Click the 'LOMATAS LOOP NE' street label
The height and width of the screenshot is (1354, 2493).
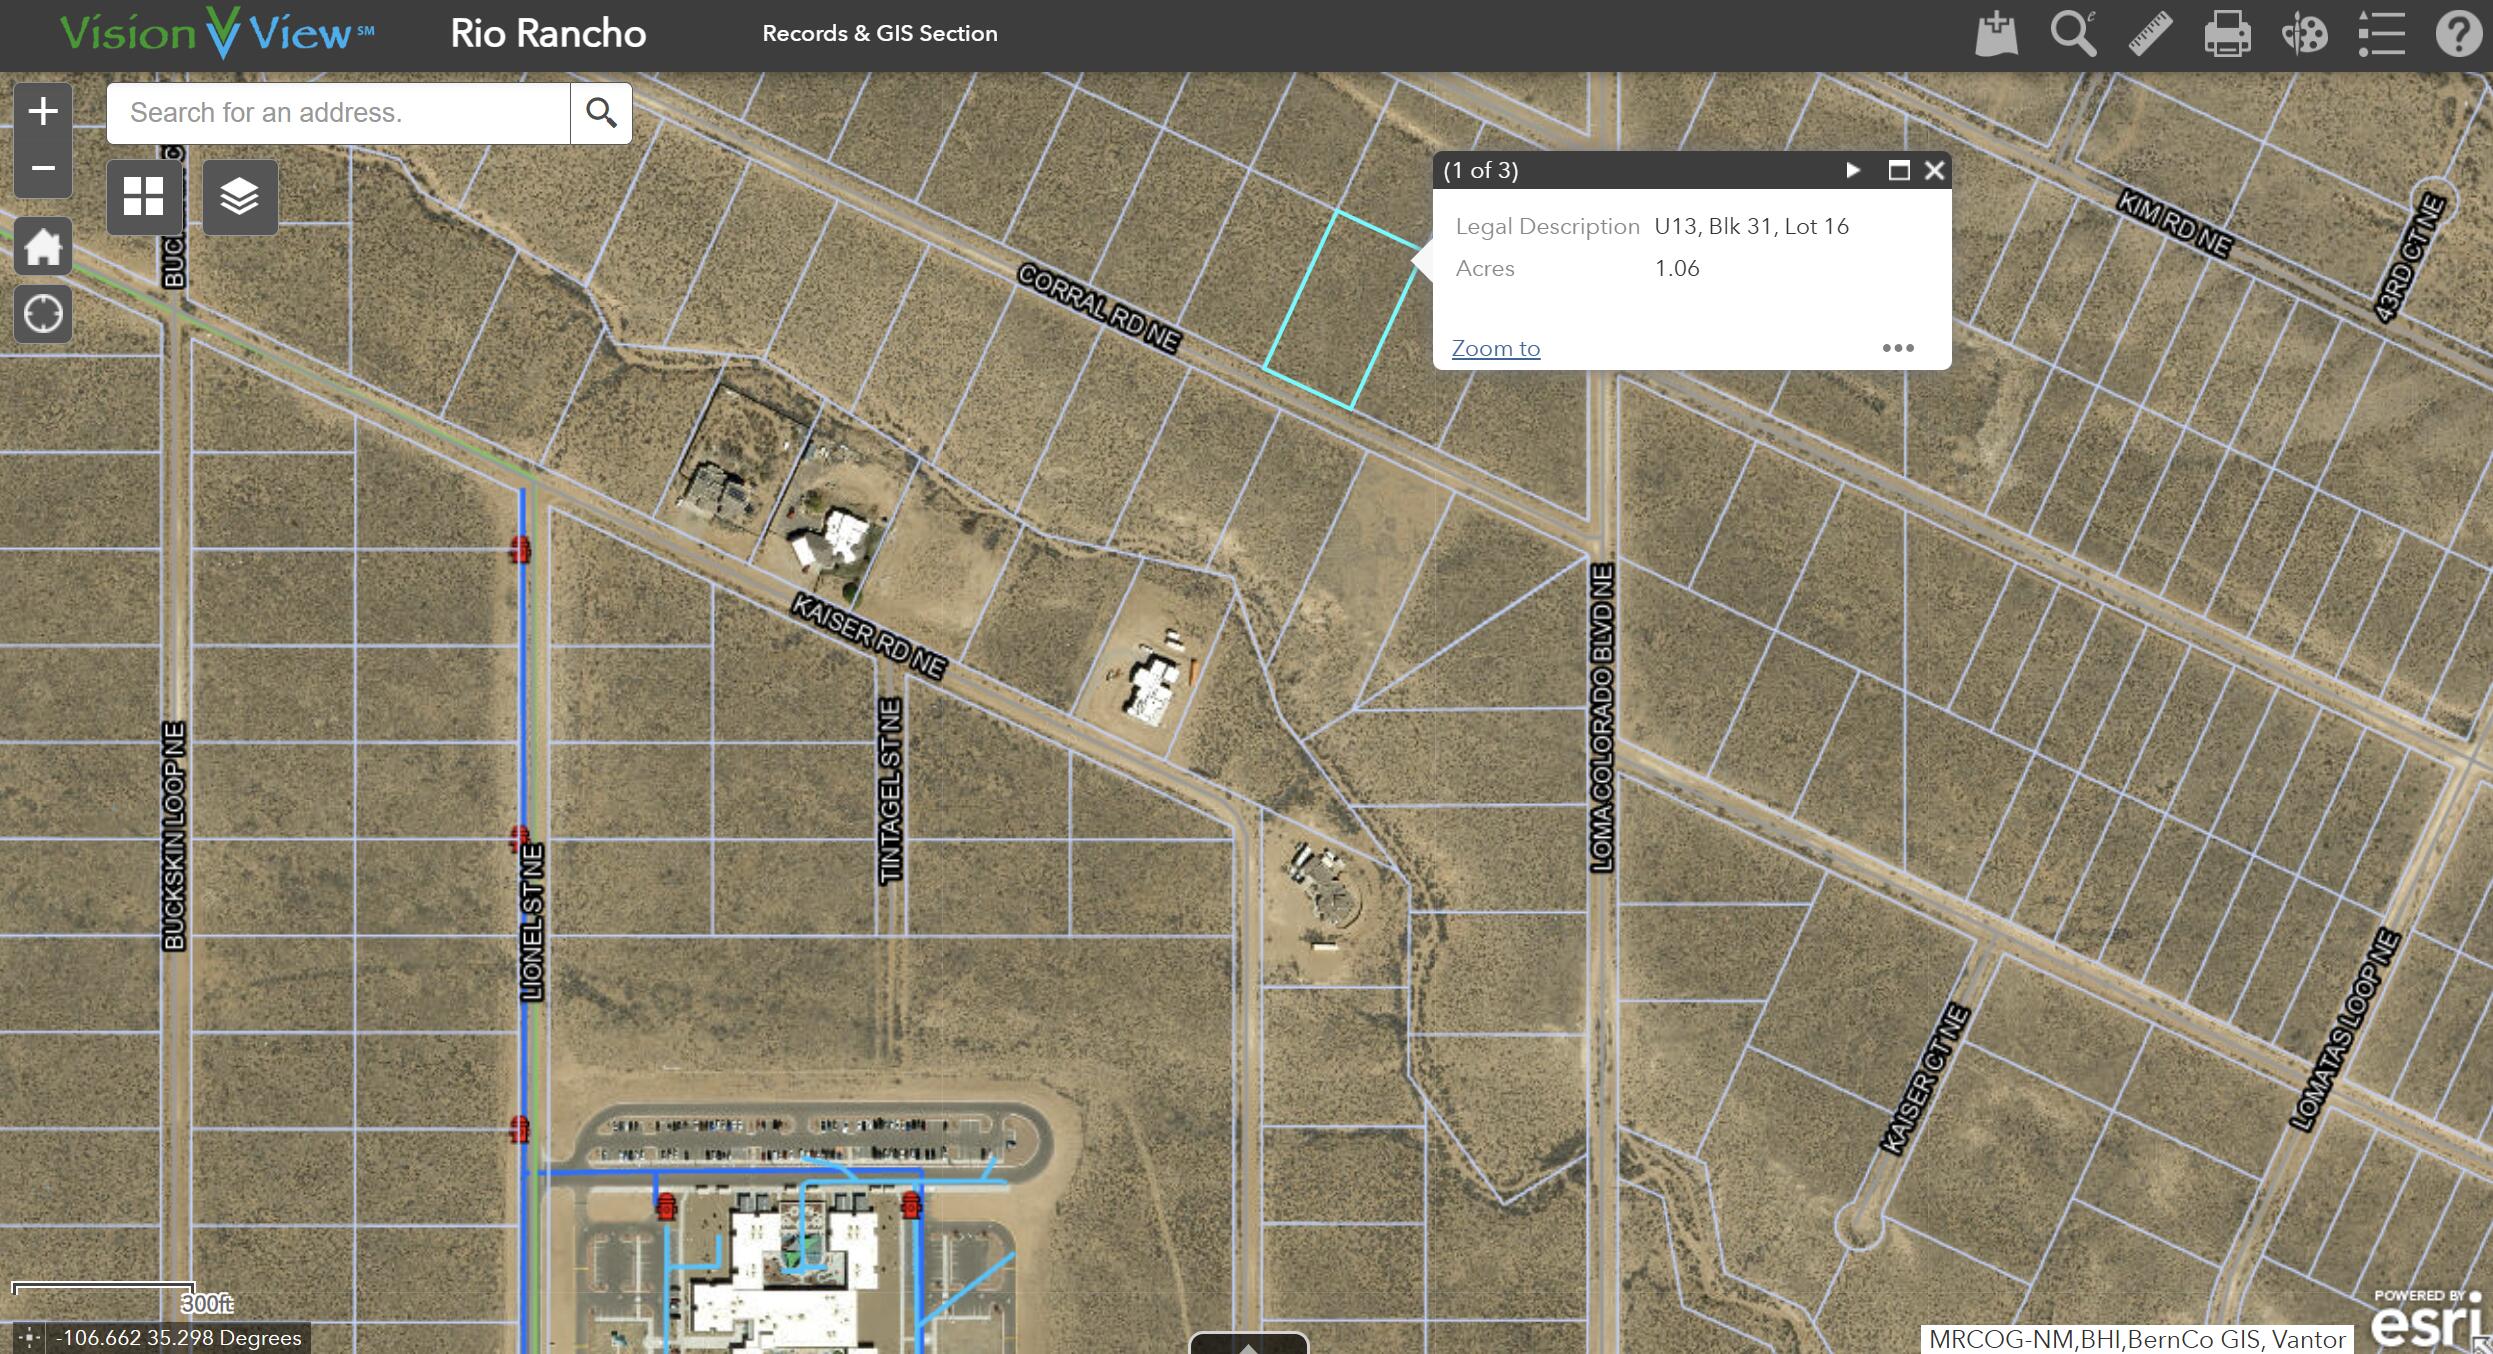[x=2345, y=1030]
